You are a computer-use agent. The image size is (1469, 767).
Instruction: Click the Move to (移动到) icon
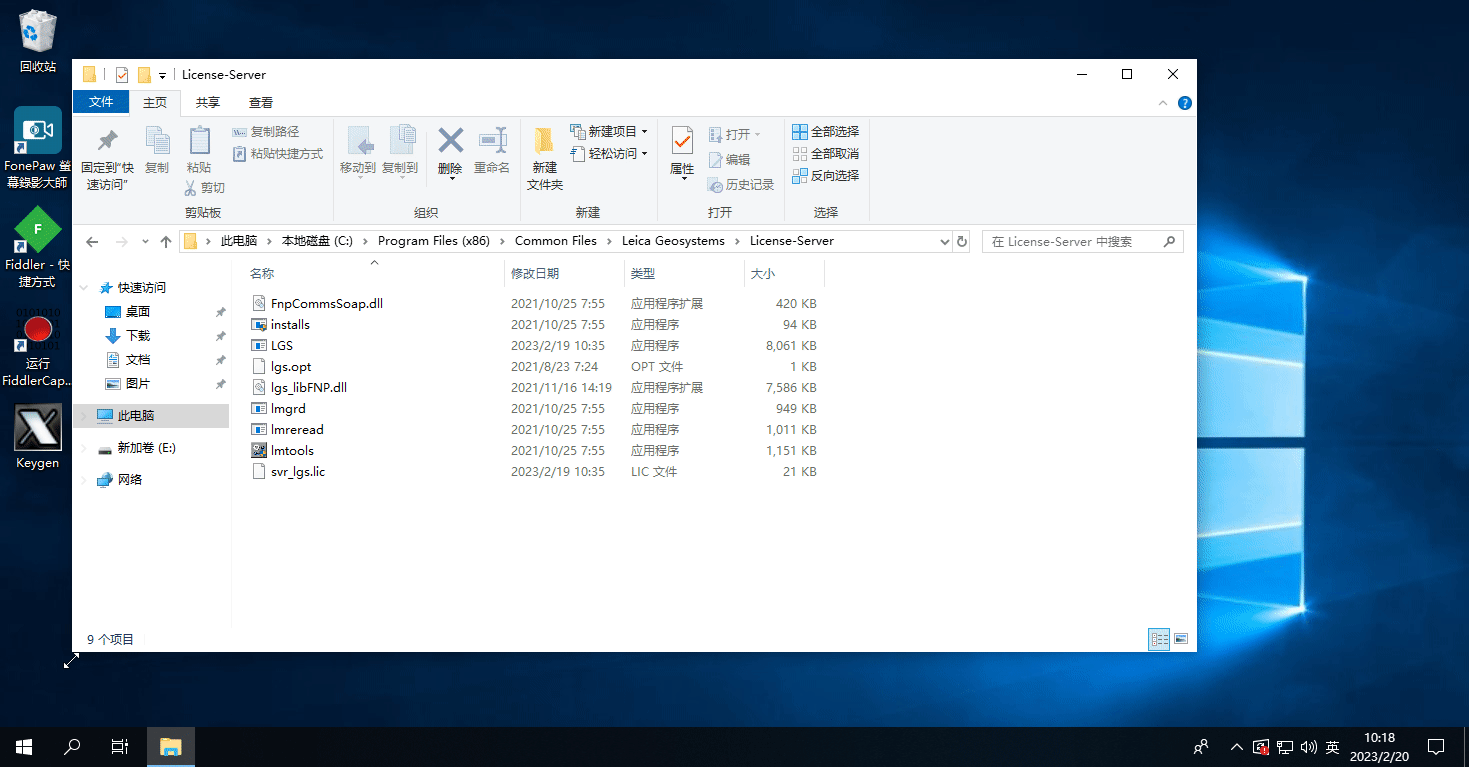pos(358,141)
